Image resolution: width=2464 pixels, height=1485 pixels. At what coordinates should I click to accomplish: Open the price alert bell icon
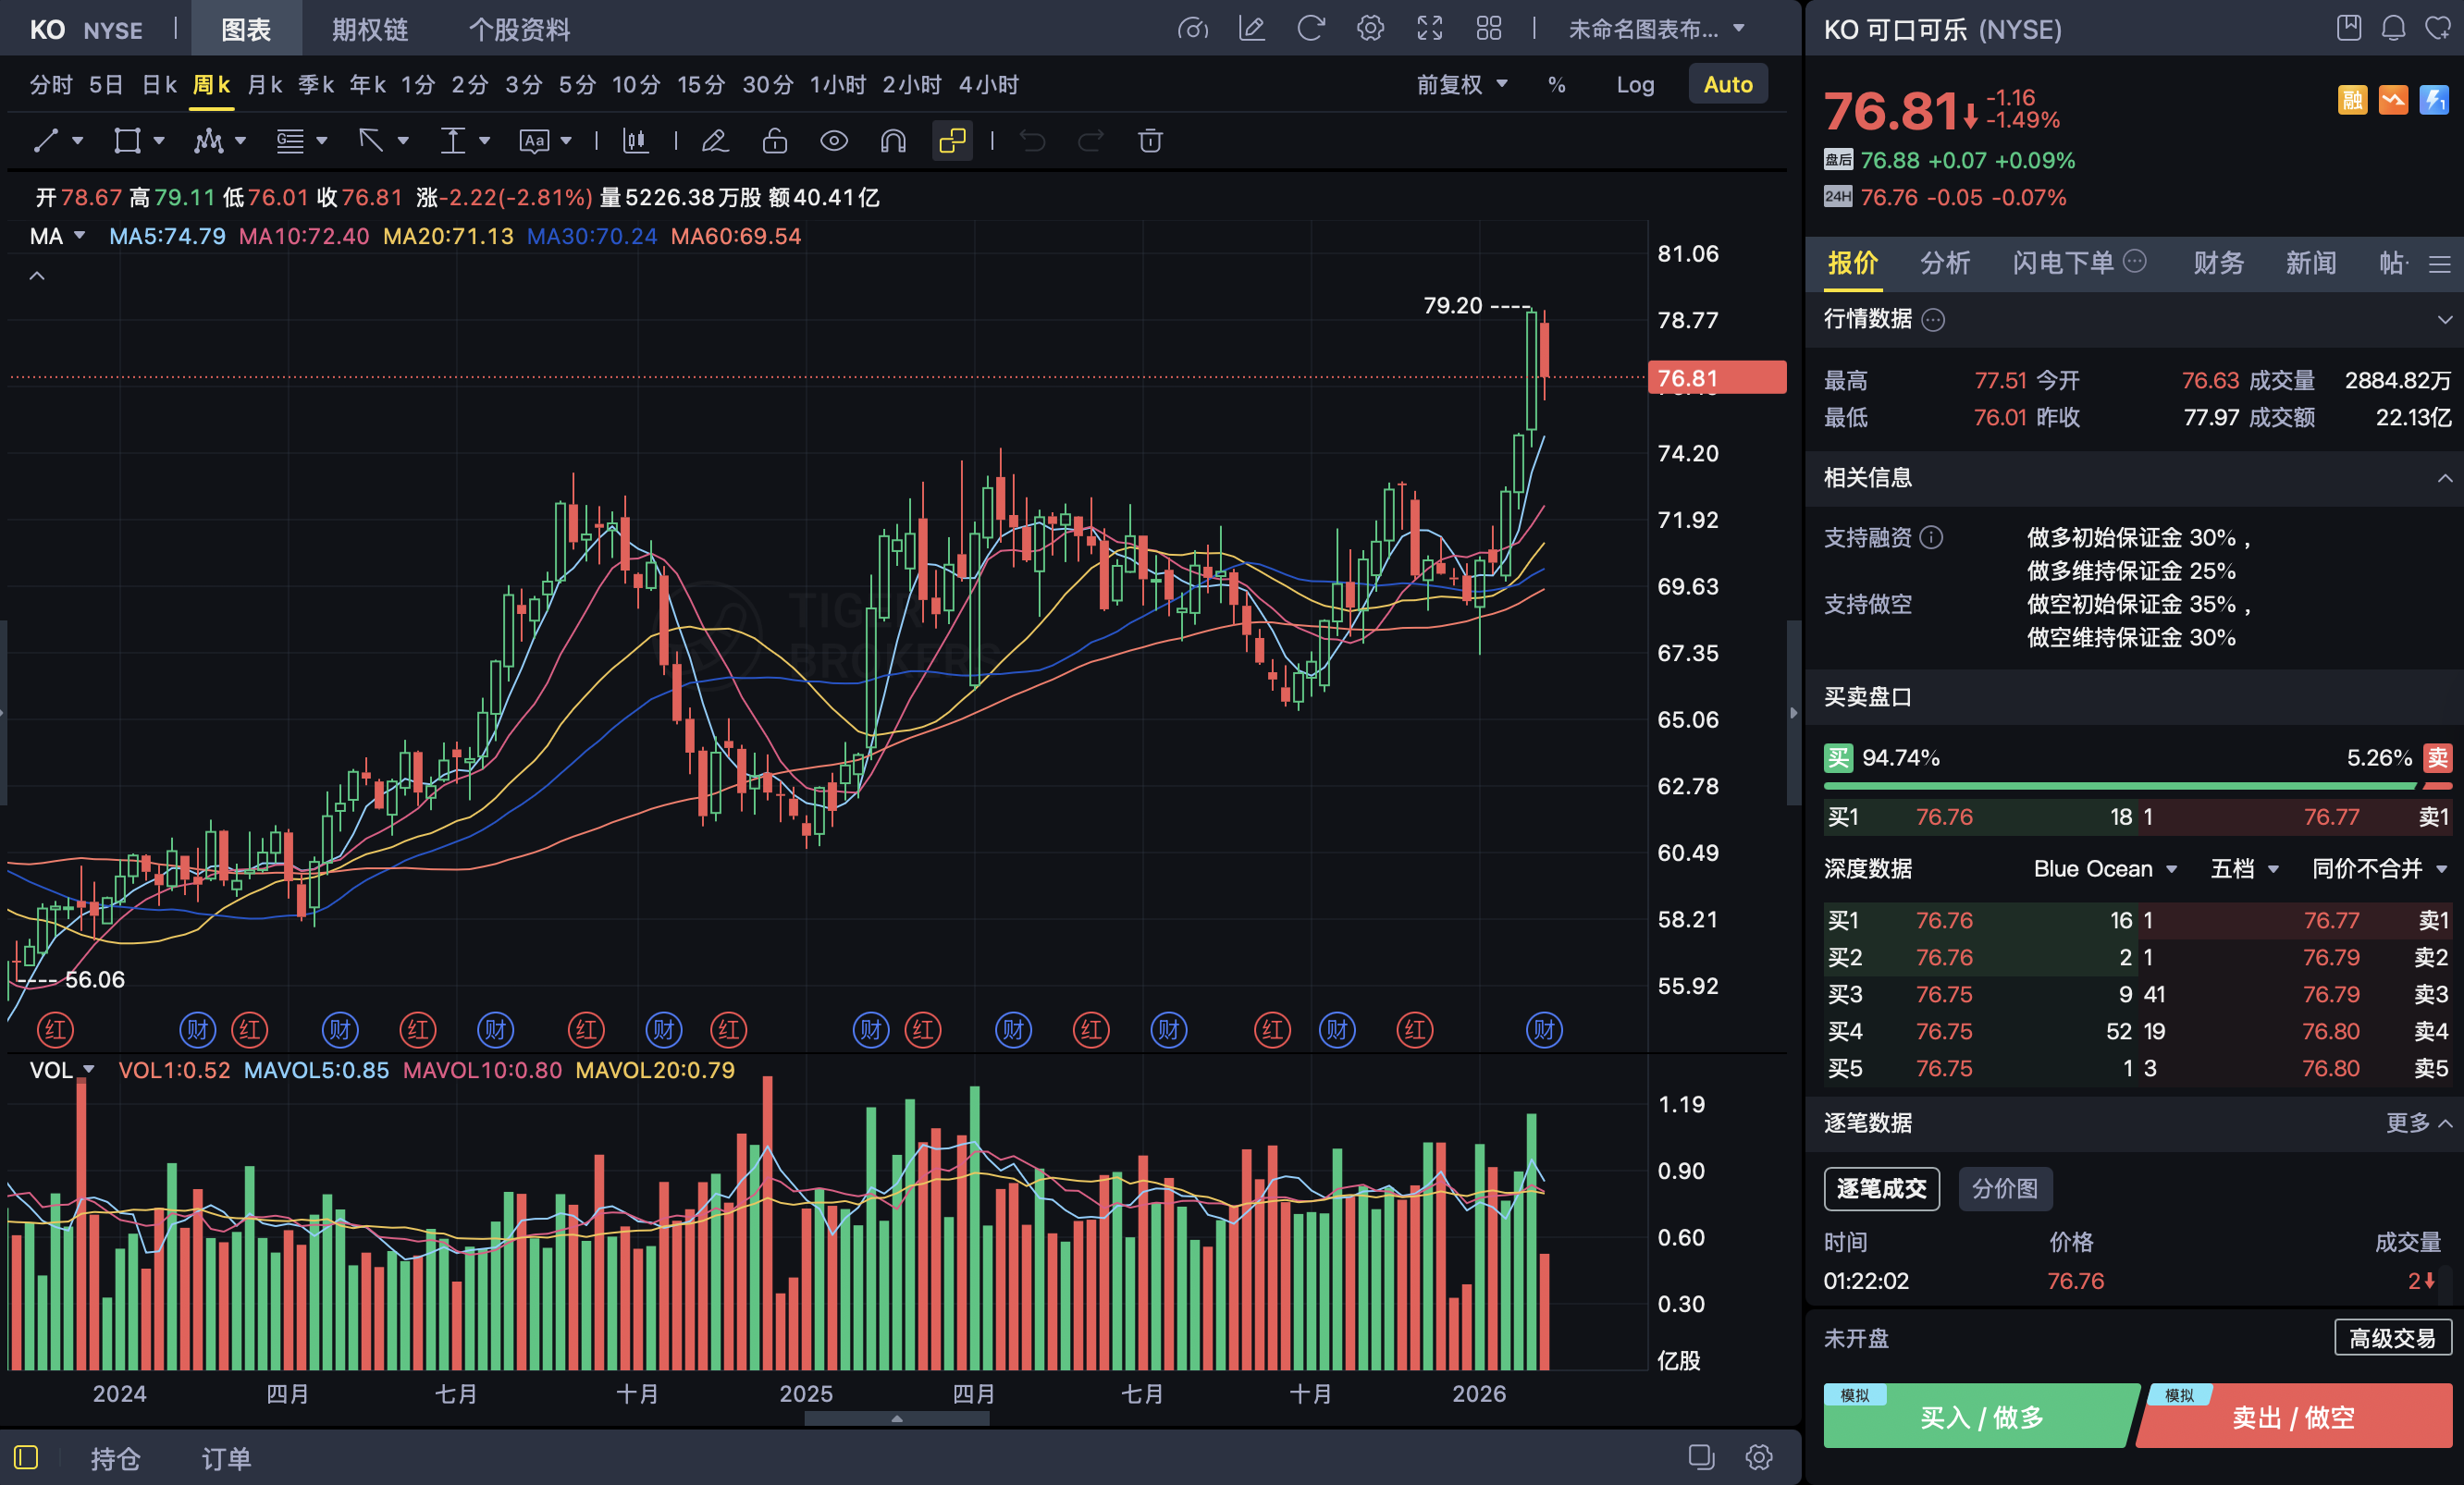(2393, 28)
